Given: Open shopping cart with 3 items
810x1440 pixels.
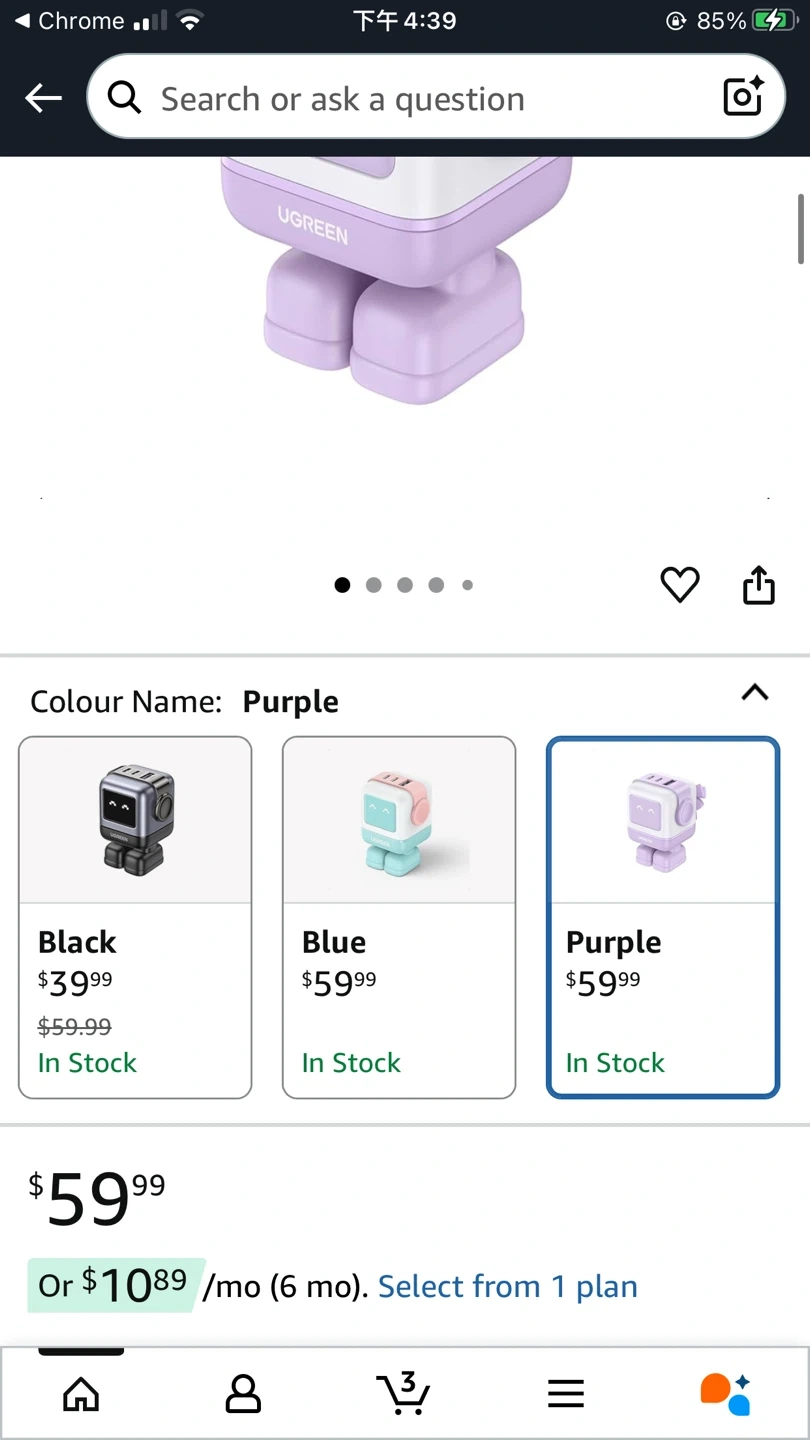Looking at the screenshot, I should pos(404,1393).
